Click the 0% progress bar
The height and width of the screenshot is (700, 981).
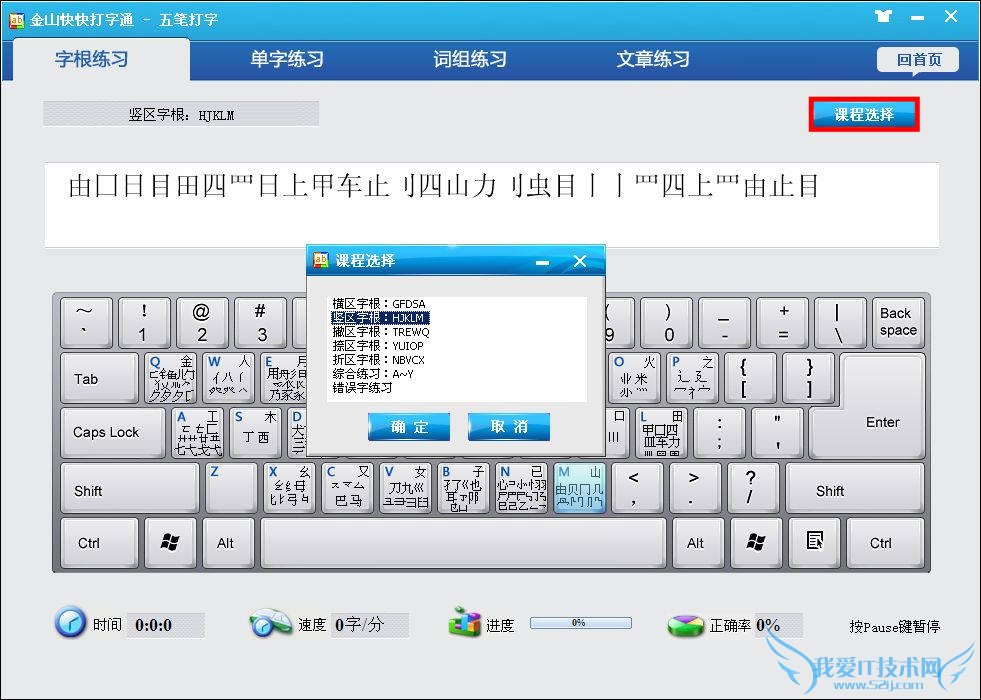coord(581,623)
